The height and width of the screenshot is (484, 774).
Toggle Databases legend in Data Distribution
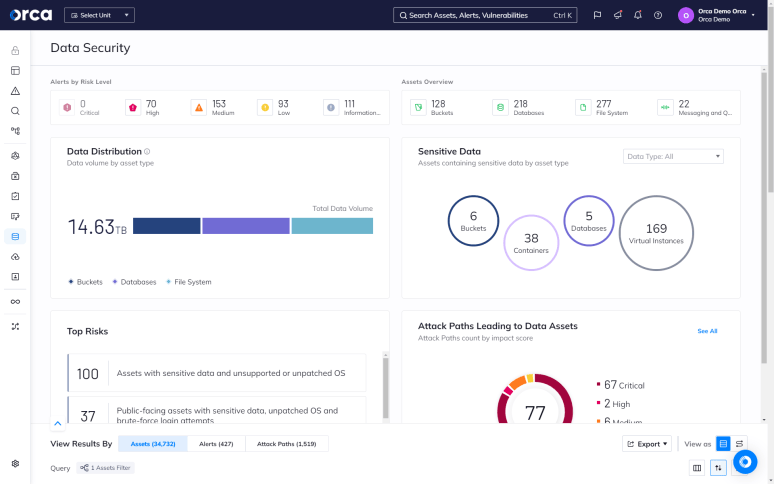click(134, 282)
